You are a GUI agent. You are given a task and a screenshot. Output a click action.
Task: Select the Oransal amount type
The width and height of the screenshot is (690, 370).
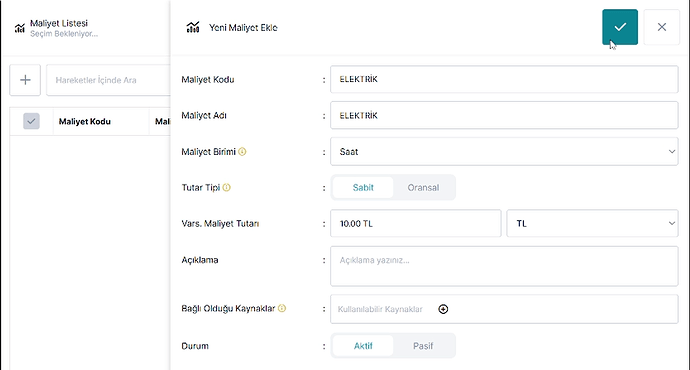coord(423,188)
